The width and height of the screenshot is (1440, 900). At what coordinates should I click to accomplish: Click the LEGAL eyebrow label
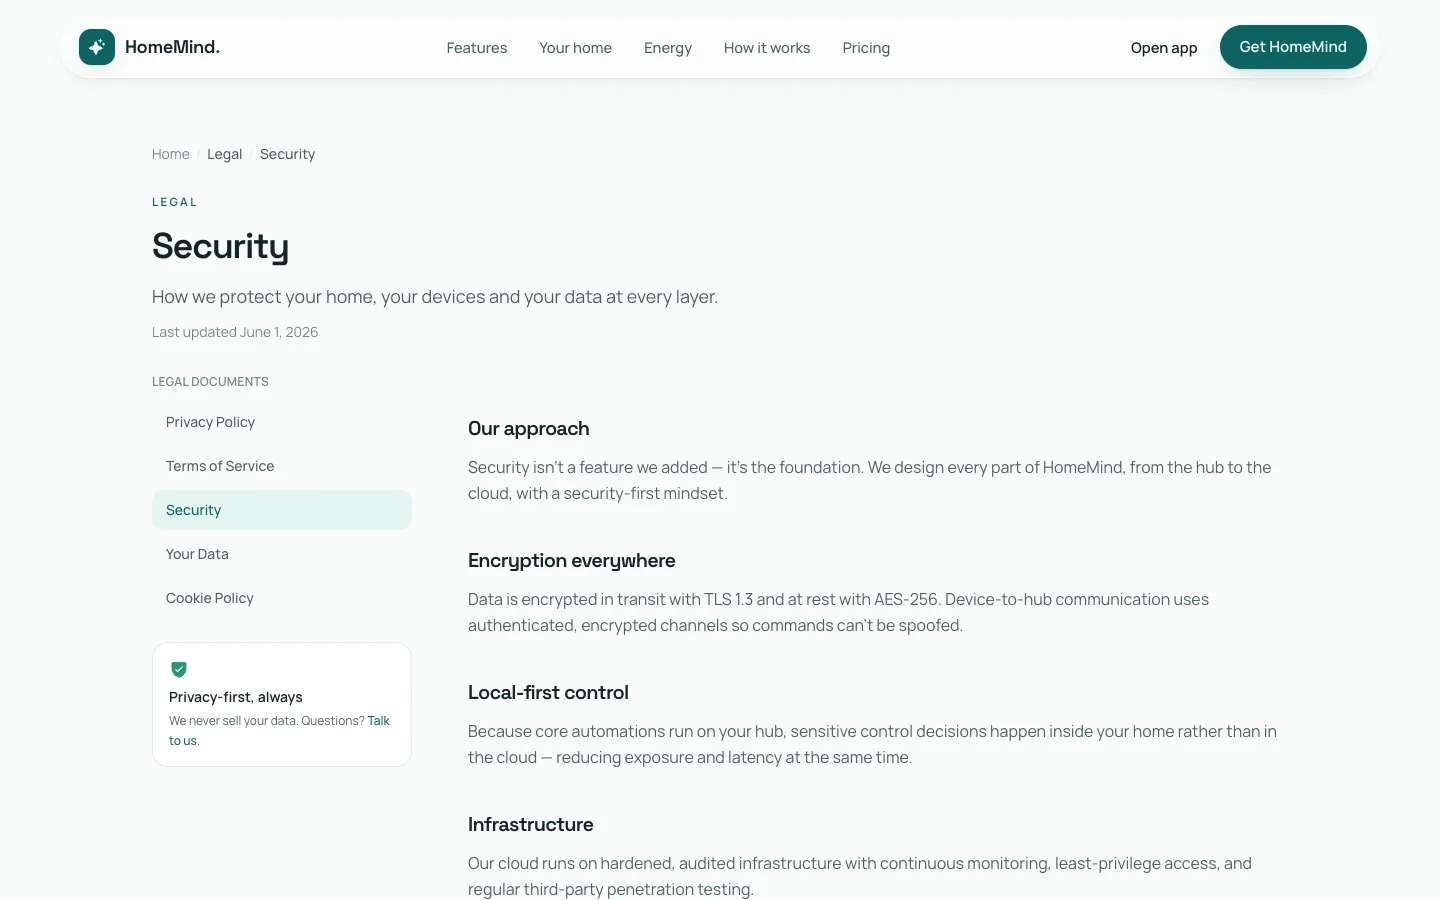(x=175, y=202)
